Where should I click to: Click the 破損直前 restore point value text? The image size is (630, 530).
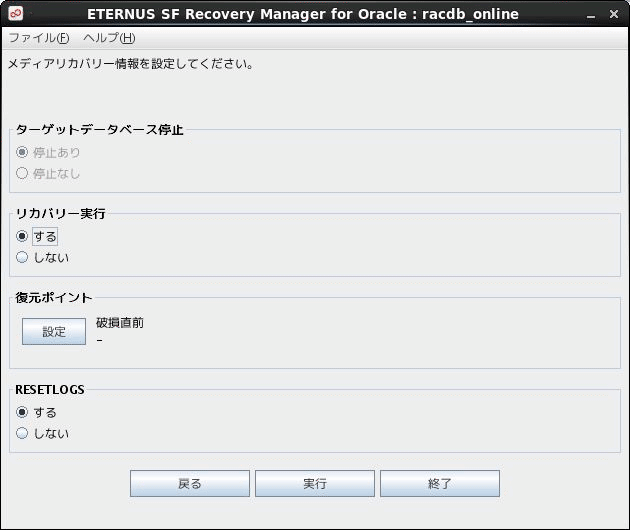tap(120, 323)
